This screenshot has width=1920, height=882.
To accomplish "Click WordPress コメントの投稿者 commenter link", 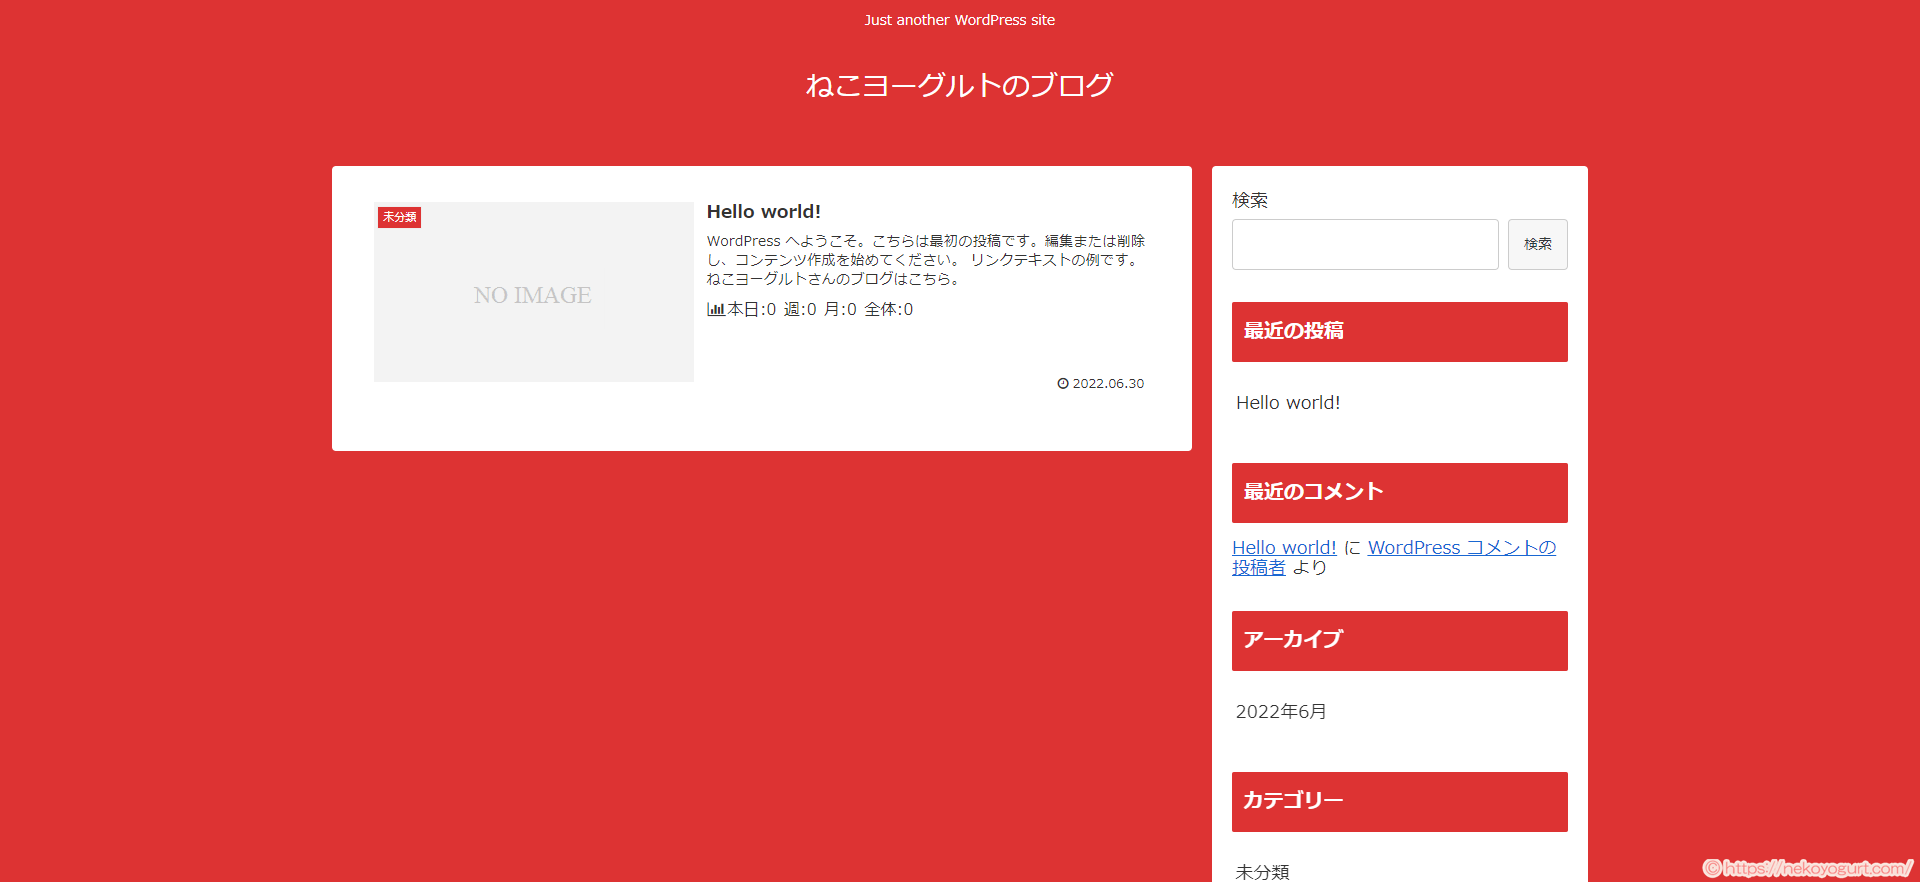I will [x=1460, y=548].
